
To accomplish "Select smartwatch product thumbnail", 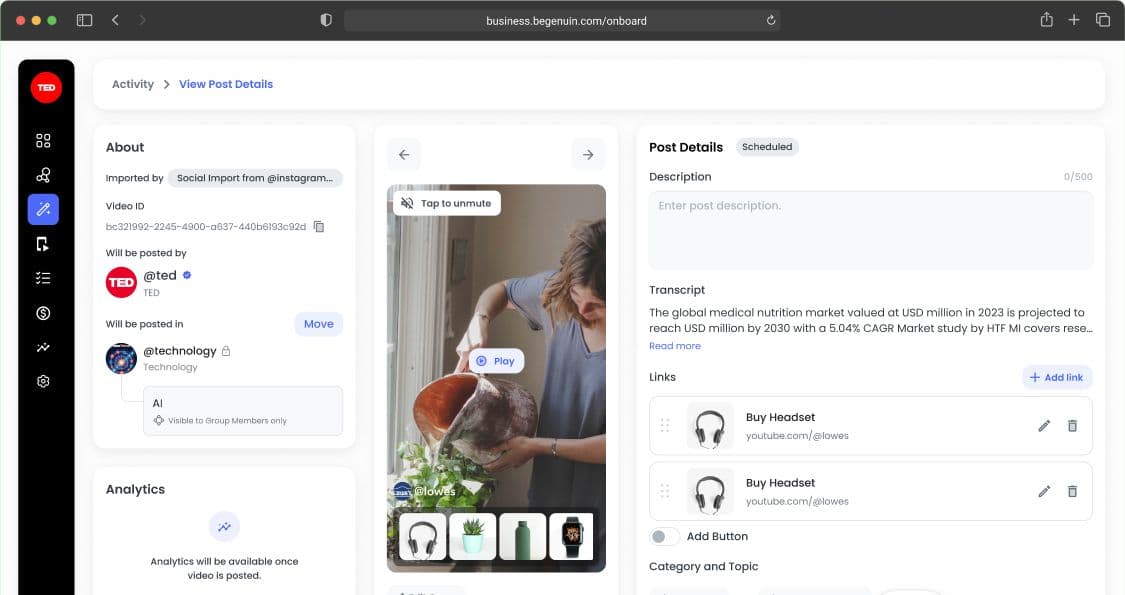I will [x=571, y=536].
